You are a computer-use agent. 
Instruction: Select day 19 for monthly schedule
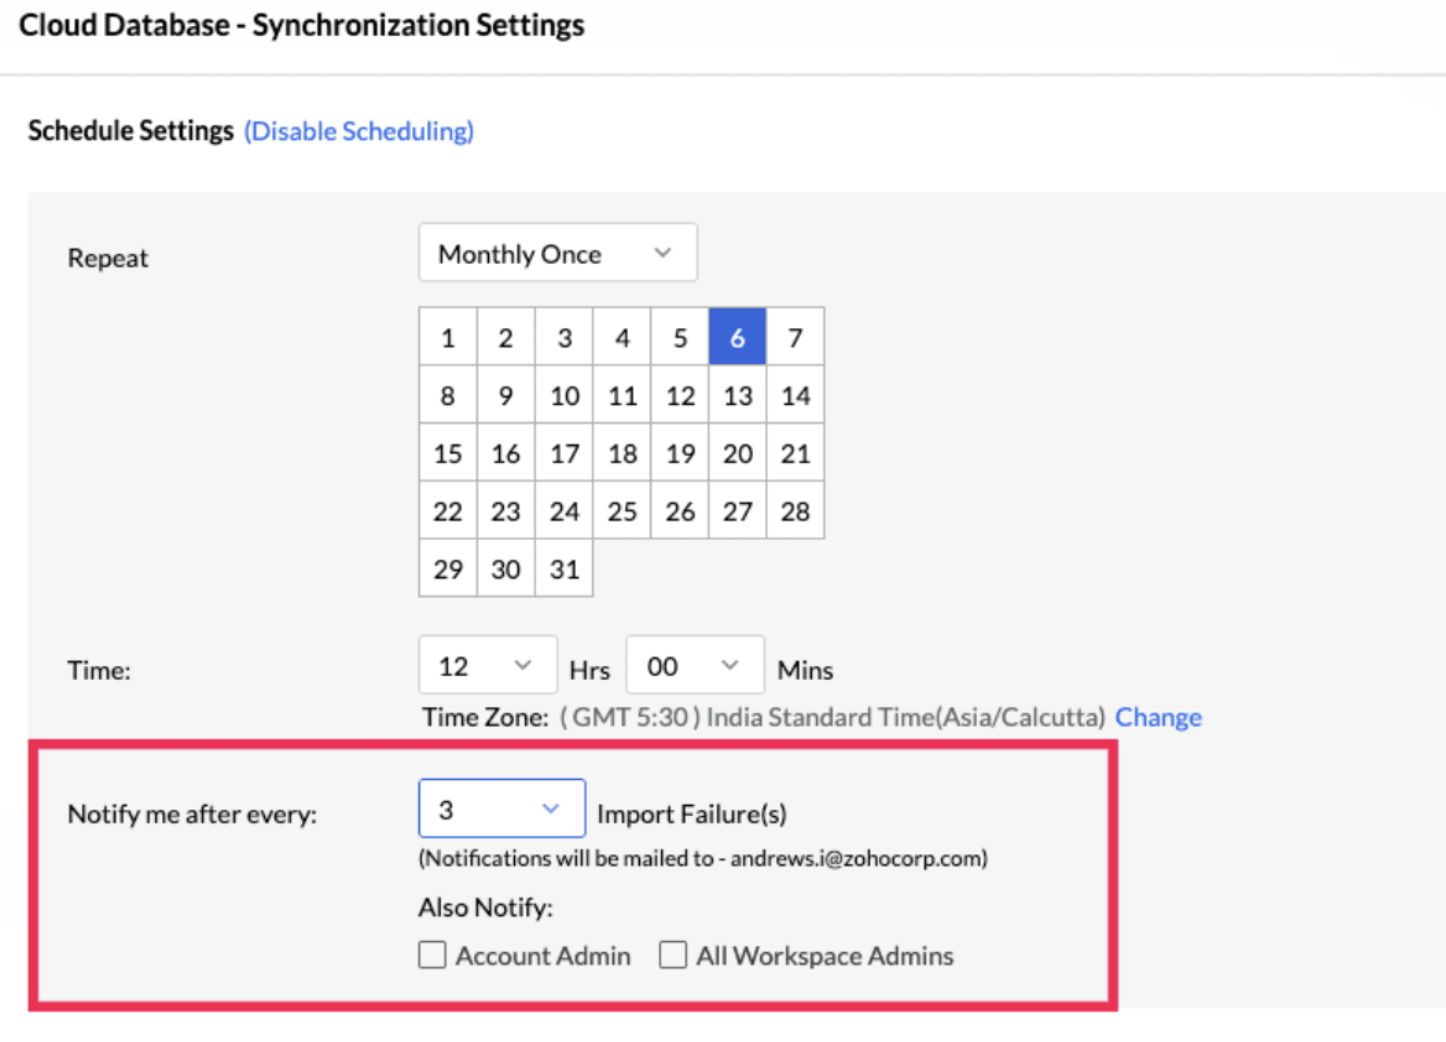point(680,454)
